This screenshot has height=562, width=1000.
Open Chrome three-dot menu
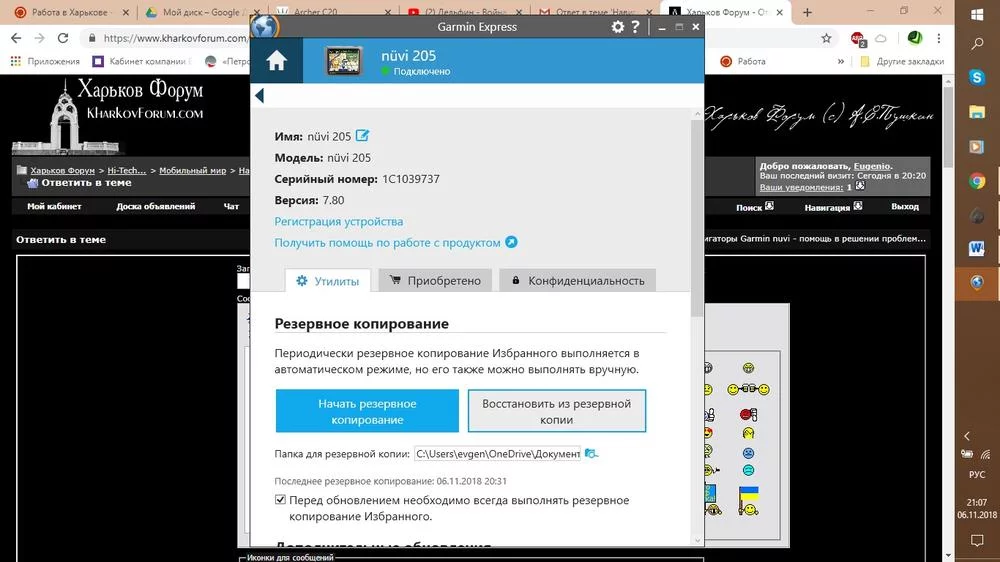[939, 38]
